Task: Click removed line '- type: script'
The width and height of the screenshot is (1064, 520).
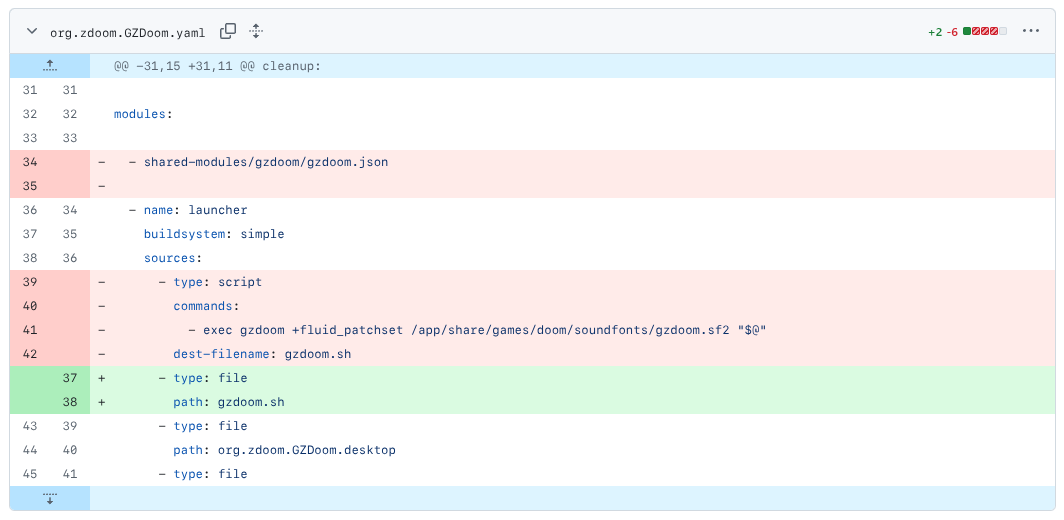Action: (x=573, y=282)
